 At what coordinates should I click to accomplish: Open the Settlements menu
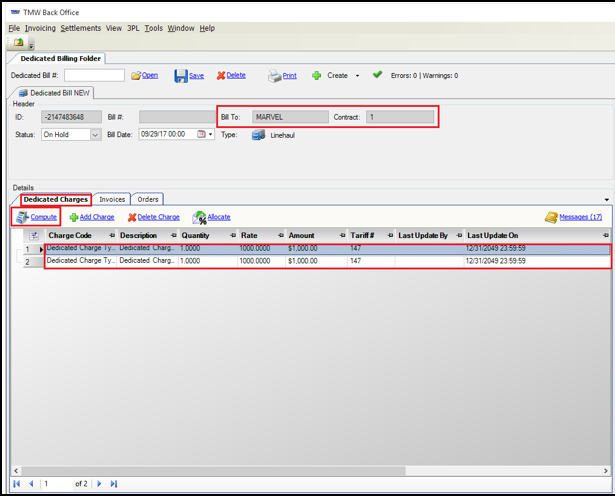[x=80, y=28]
